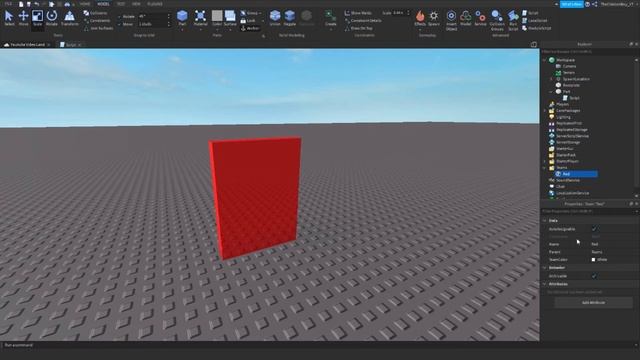This screenshot has height=360, width=640.
Task: Select the Move tool
Action: (x=23, y=18)
